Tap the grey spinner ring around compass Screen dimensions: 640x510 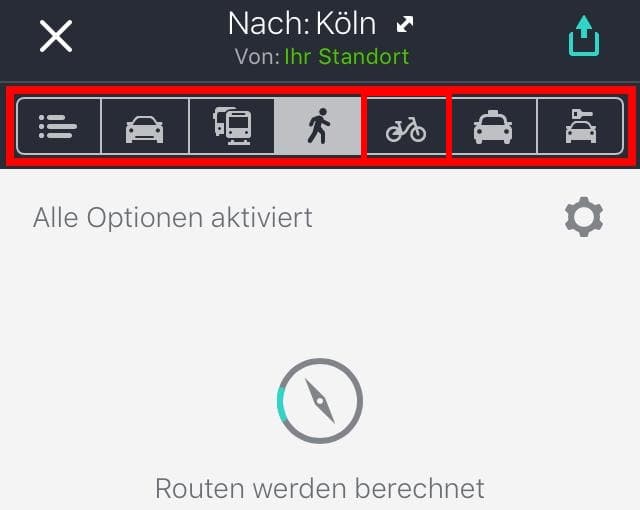point(320,401)
